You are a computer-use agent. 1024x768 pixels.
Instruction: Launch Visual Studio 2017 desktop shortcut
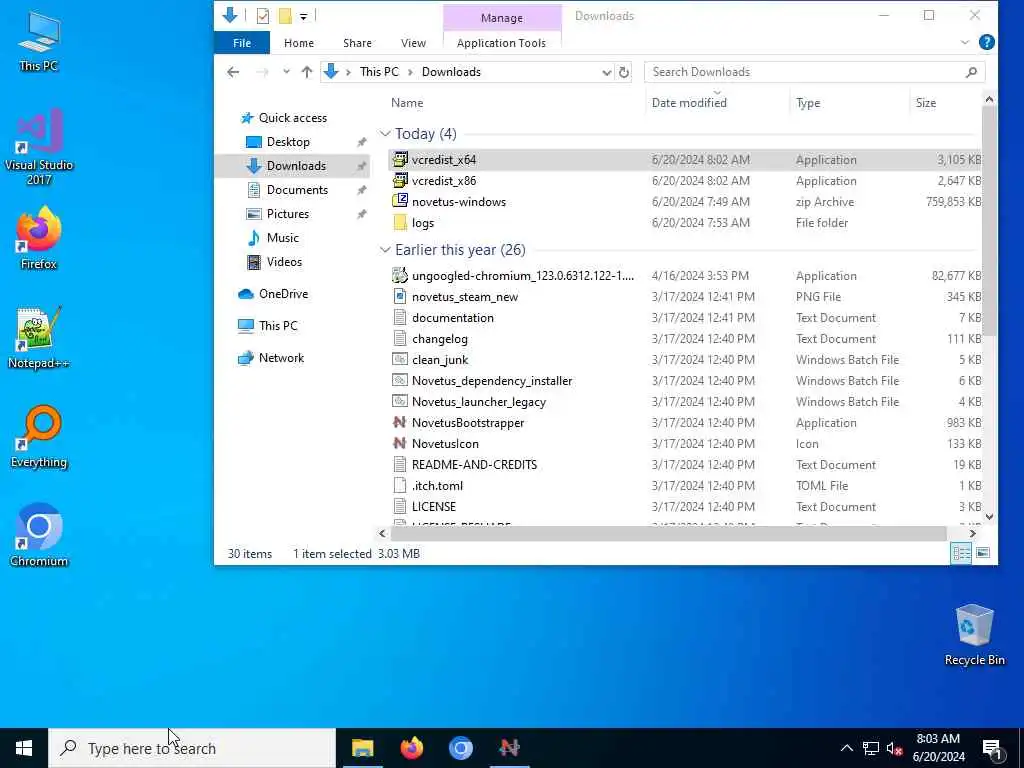[x=39, y=148]
